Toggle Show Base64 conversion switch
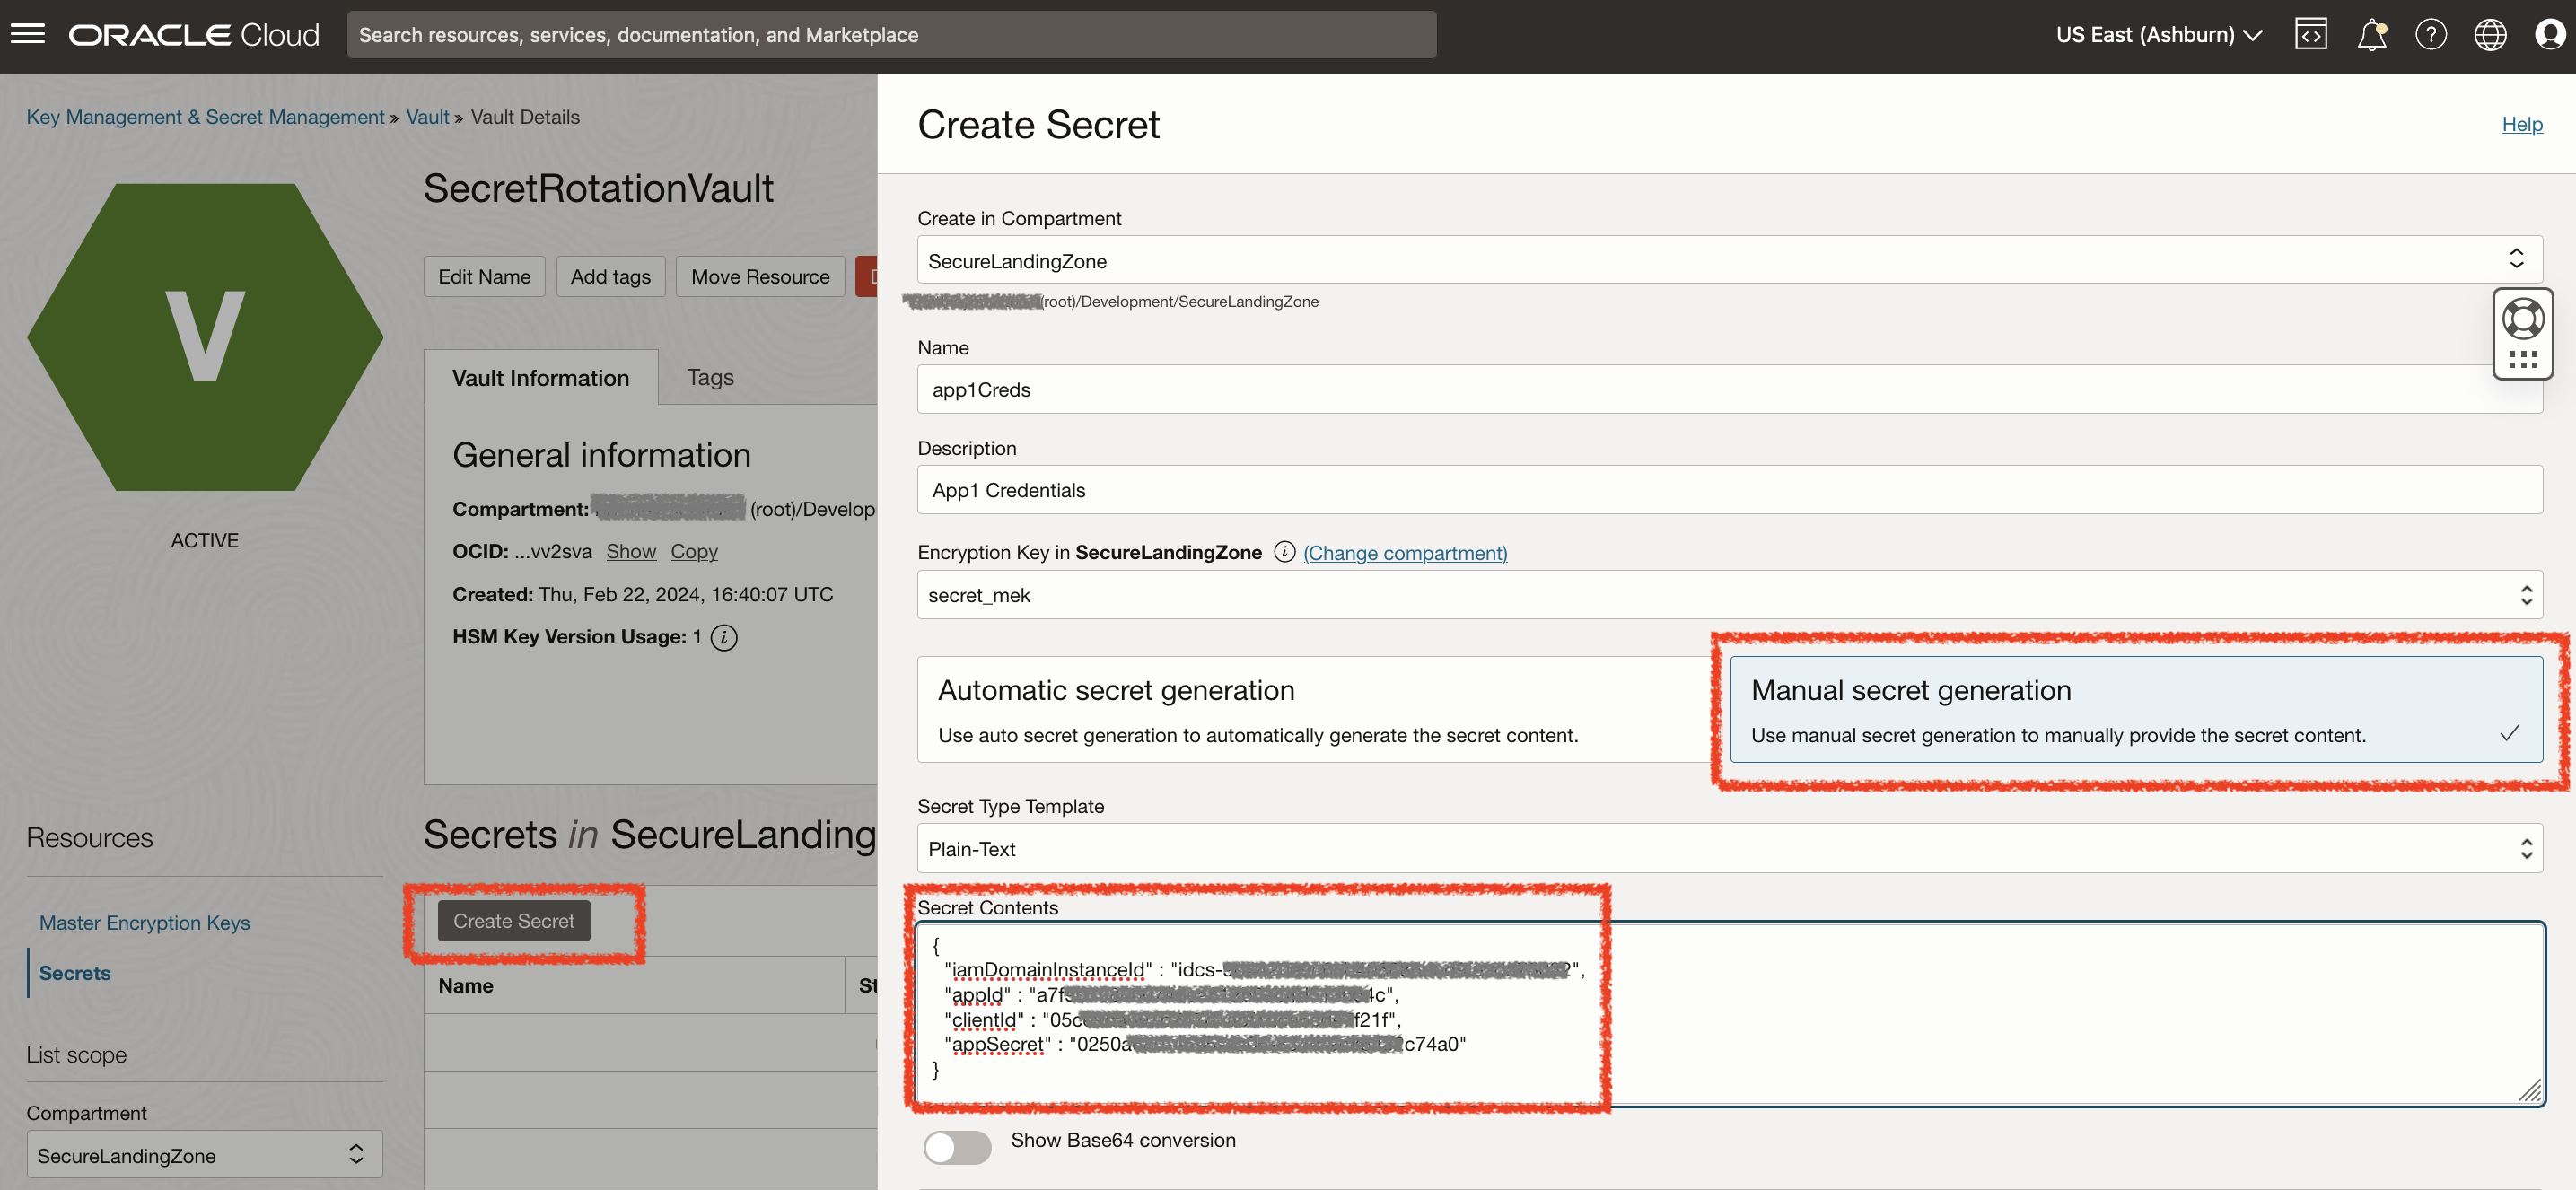Viewport: 2576px width, 1190px height. click(x=957, y=1146)
